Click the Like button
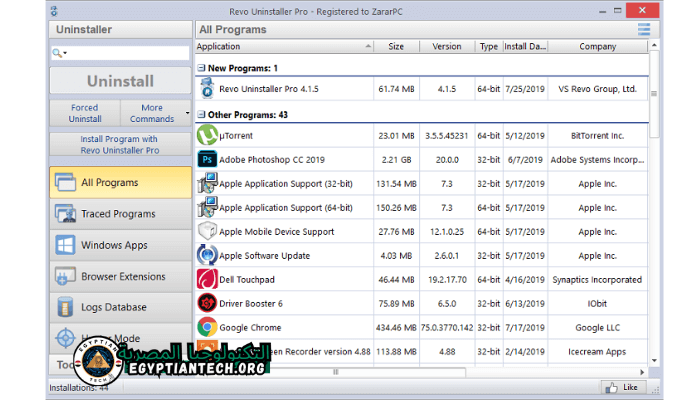Viewport: 698px width, 400px height. pyautogui.click(x=622, y=388)
